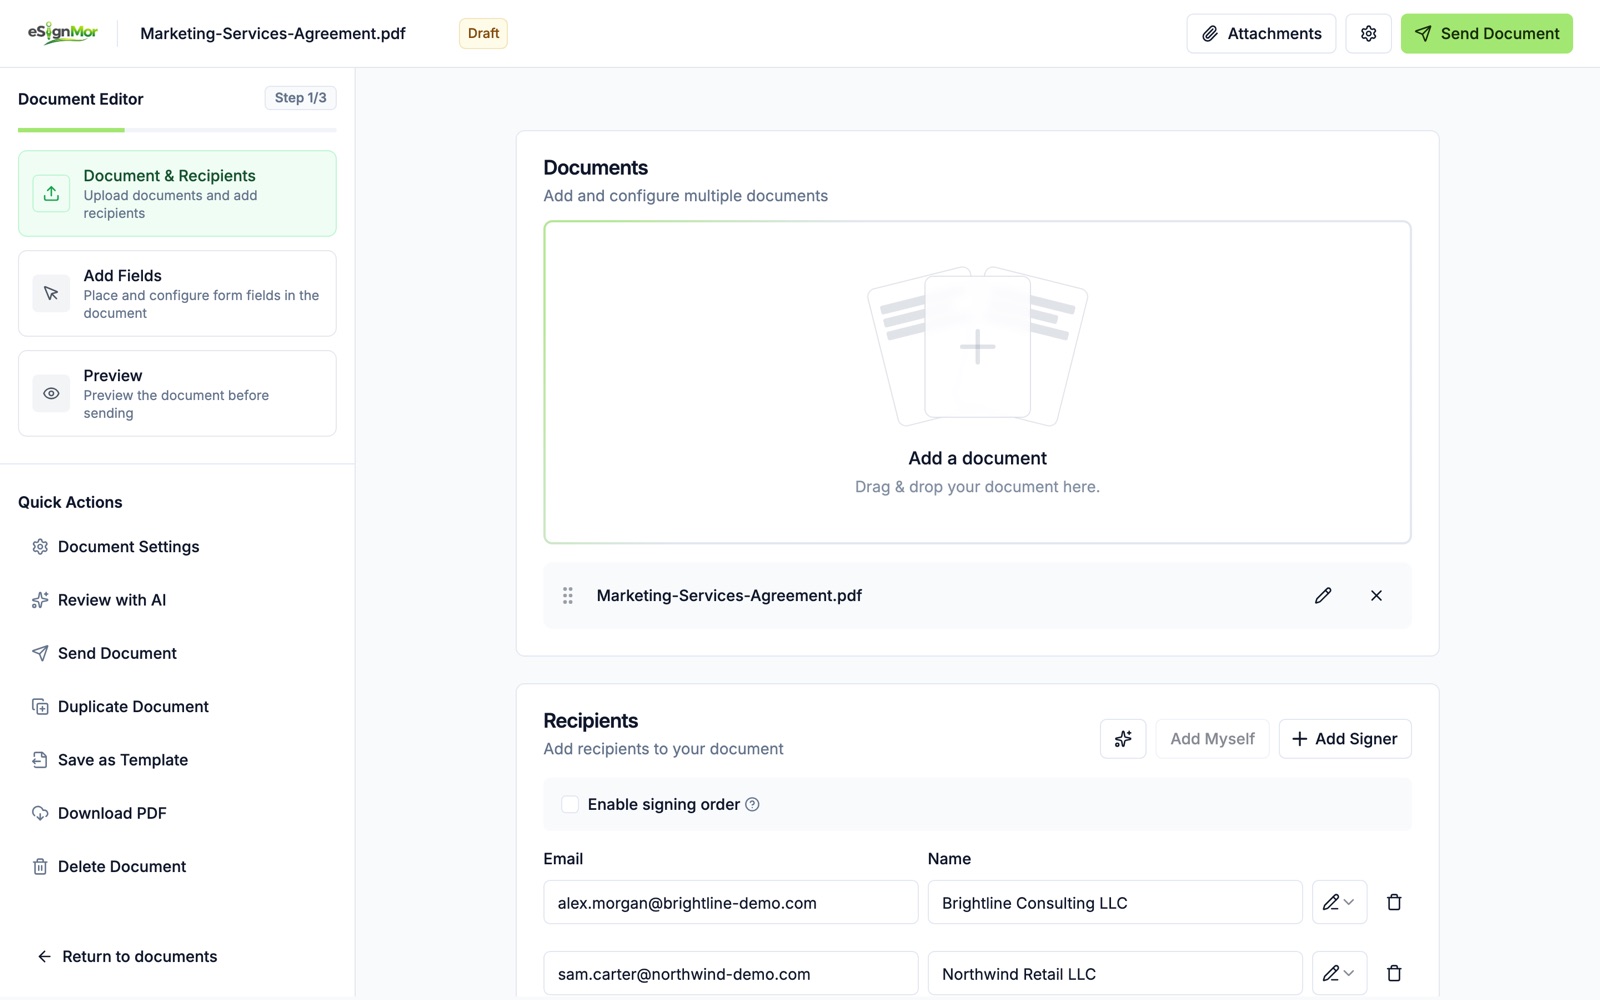The height and width of the screenshot is (1000, 1600).
Task: Edit the sam.carter email field
Action: click(730, 973)
